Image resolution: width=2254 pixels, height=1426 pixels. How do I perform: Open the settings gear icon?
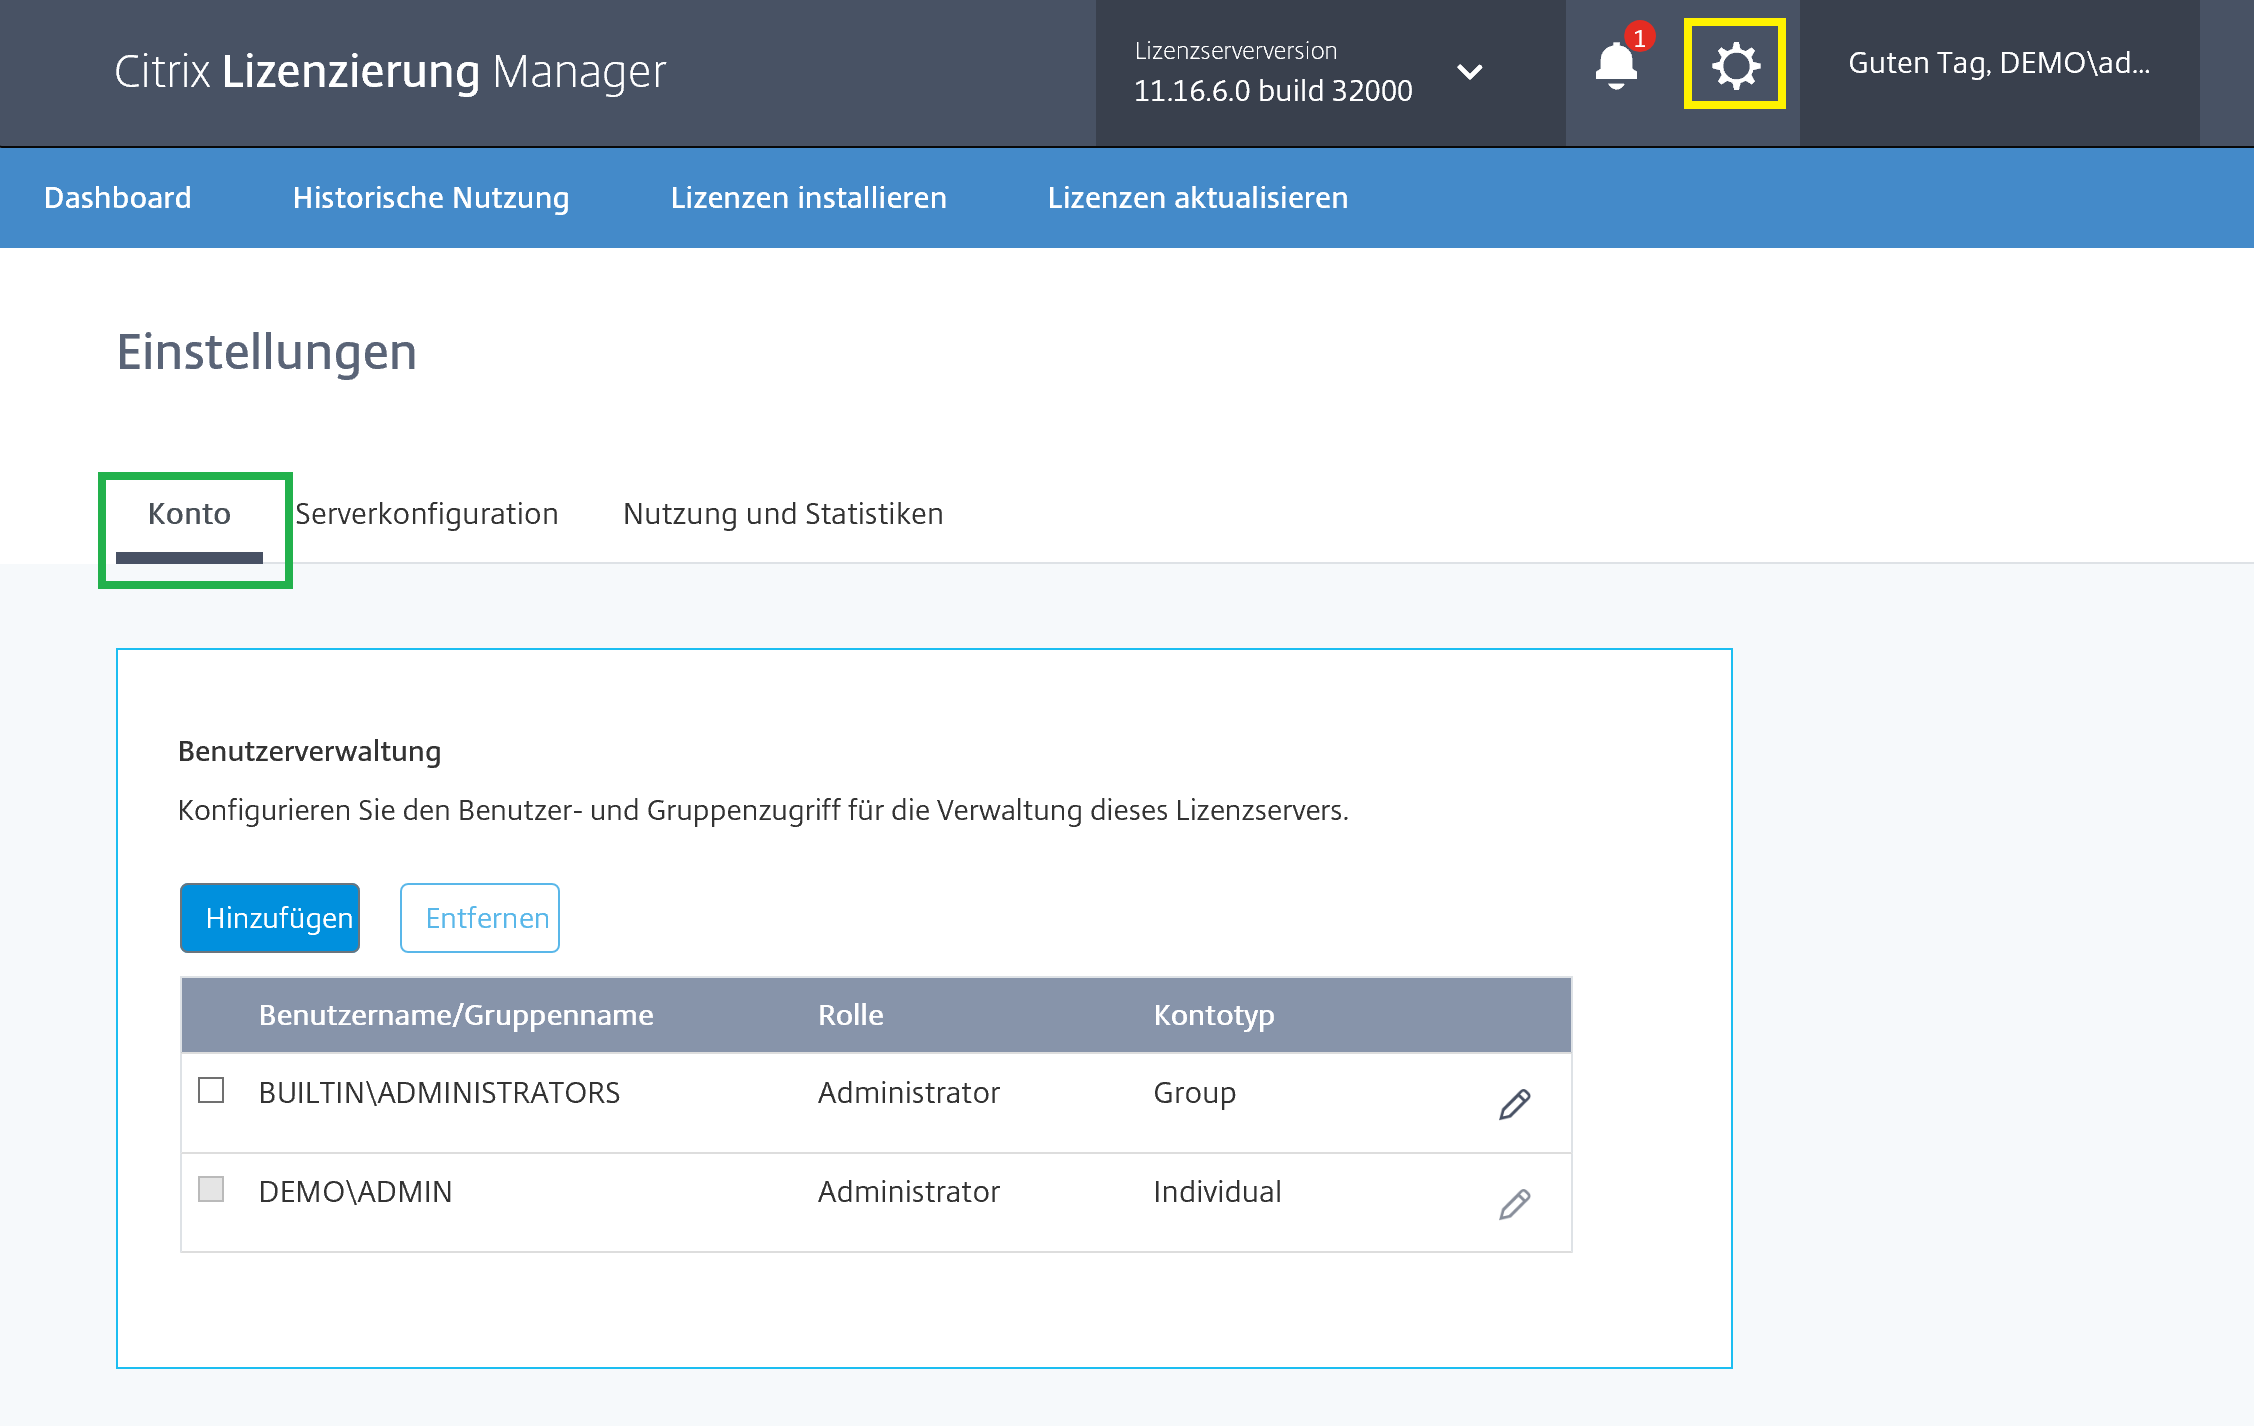[x=1735, y=66]
